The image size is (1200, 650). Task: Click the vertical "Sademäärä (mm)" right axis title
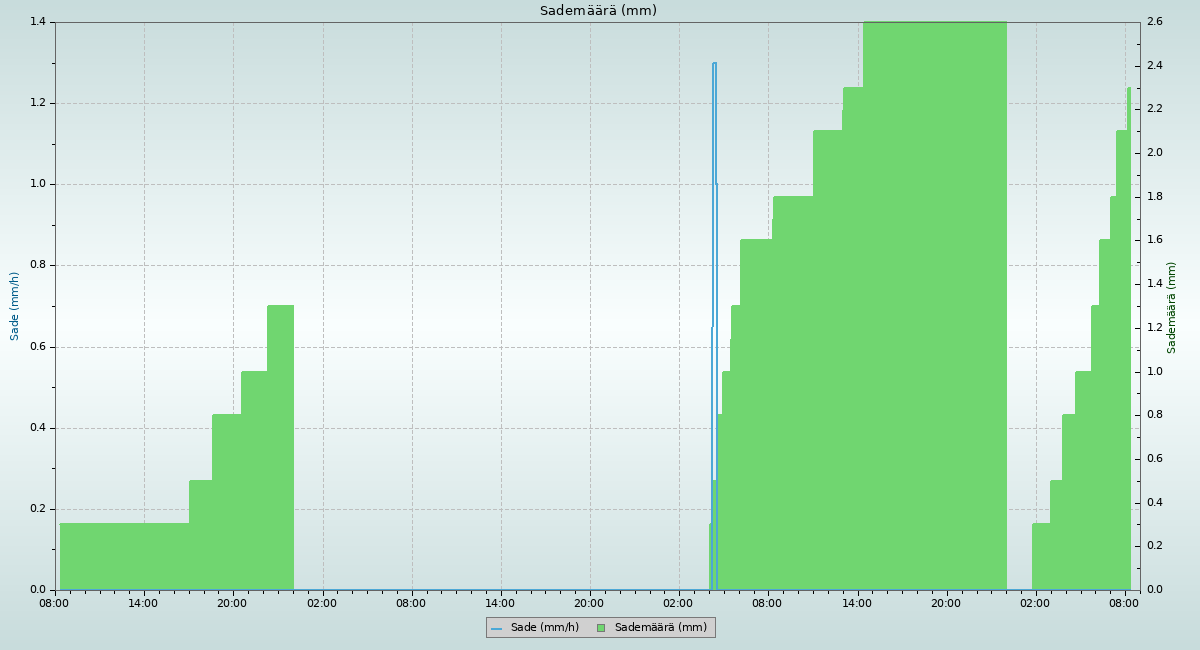pos(1172,307)
